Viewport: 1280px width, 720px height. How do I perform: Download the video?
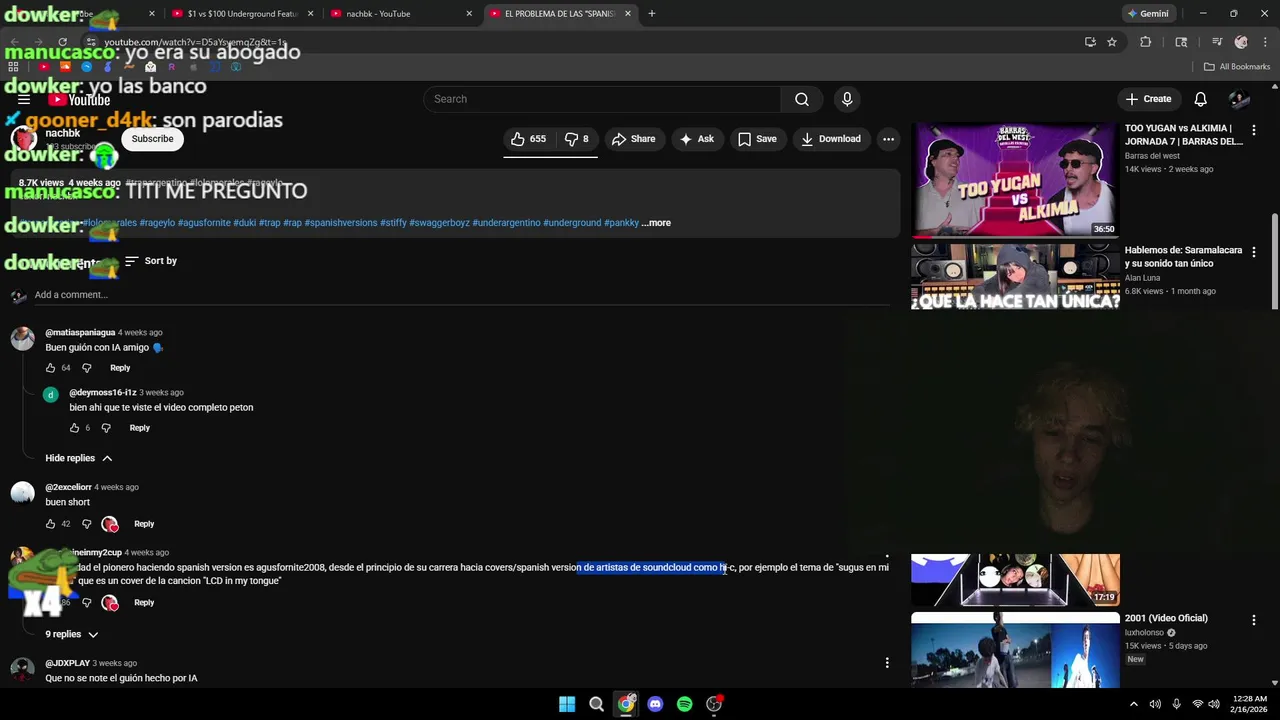830,139
